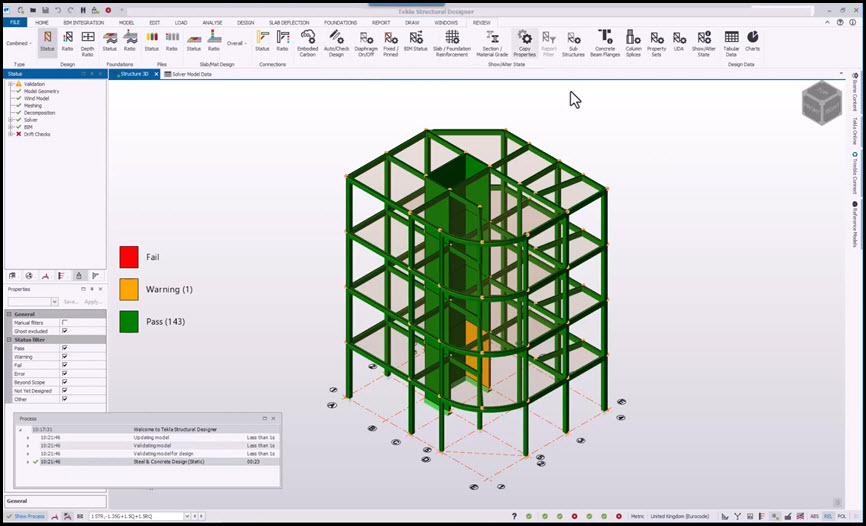Image resolution: width=866 pixels, height=526 pixels.
Task: Expand the Drift Checks tree node
Action: [10, 134]
